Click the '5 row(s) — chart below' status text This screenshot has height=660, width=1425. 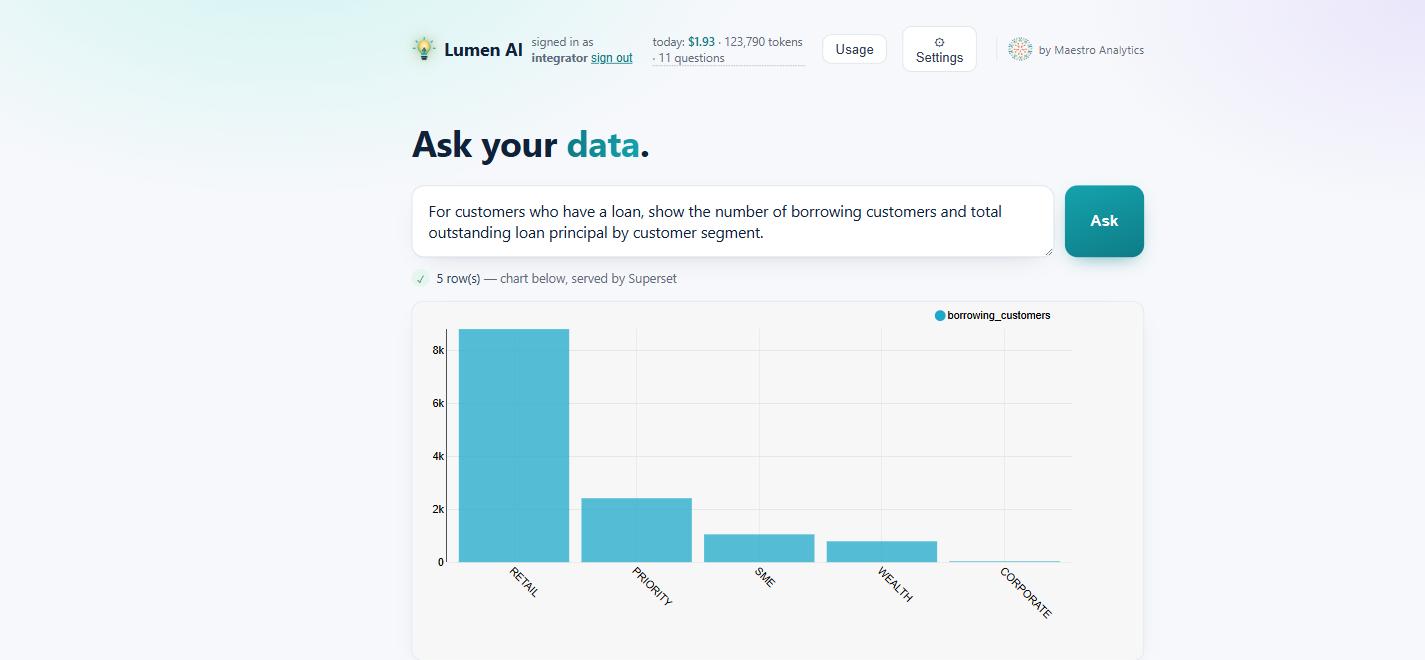(x=556, y=279)
